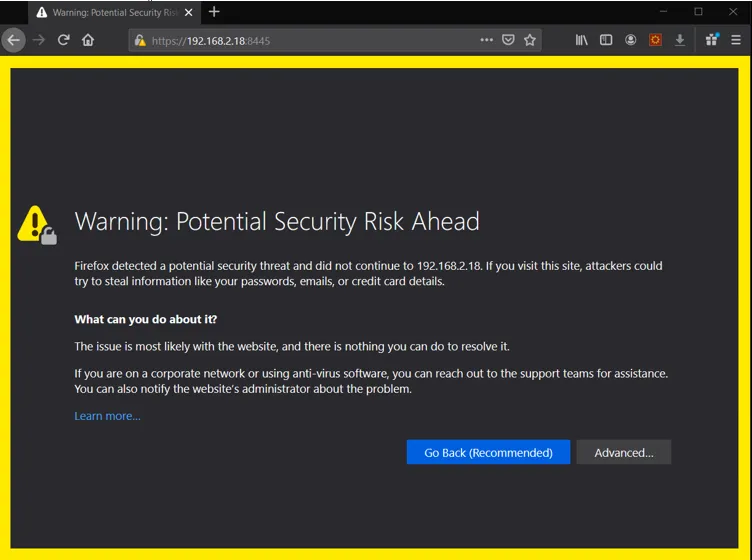Click the 'Warning: Potential Security Risk Ahead' heading
This screenshot has width=752, height=560.
(x=277, y=222)
